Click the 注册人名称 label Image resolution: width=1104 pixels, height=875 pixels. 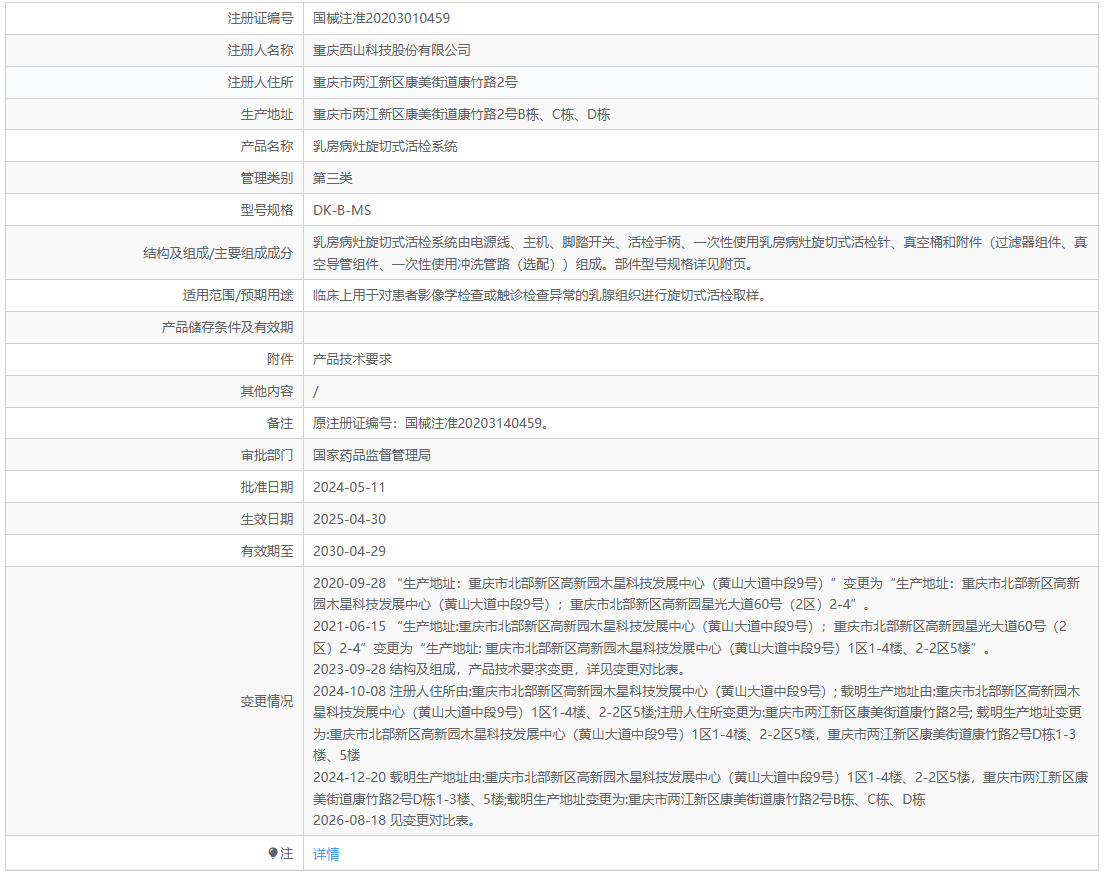(260, 50)
